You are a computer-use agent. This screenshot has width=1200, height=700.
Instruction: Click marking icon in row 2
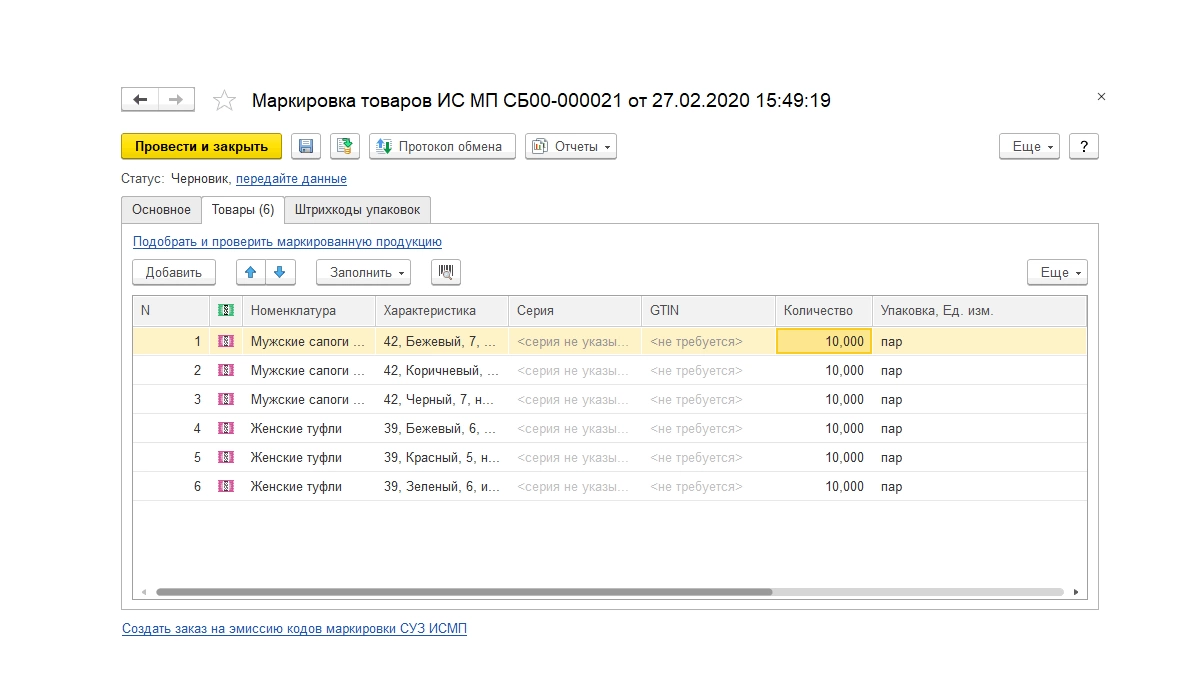tap(226, 370)
